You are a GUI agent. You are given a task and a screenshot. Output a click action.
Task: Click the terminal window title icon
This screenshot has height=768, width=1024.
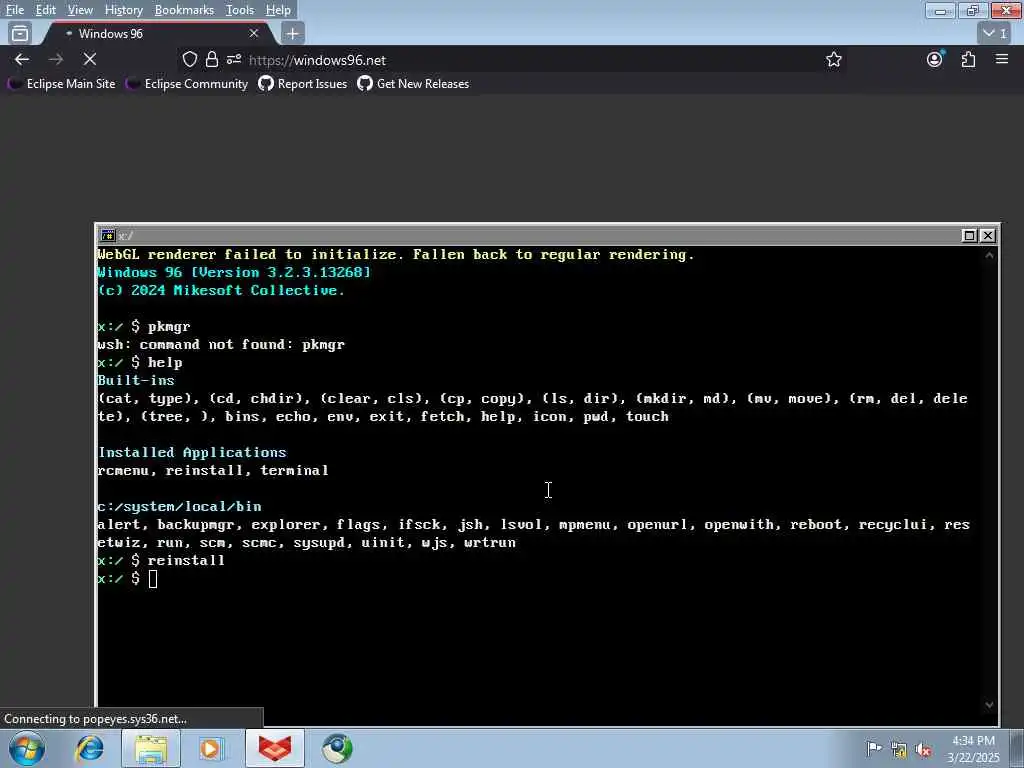coord(108,235)
